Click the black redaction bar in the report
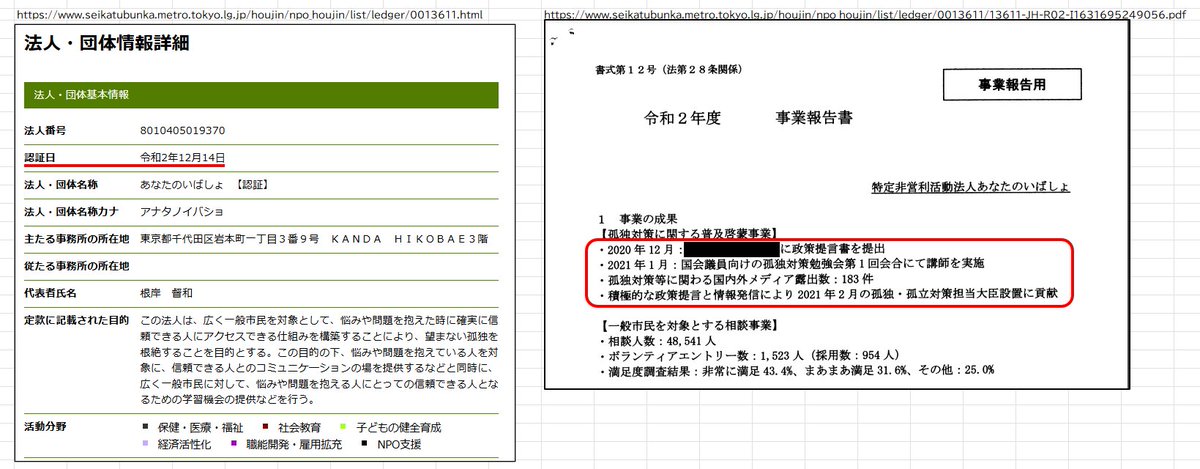This screenshot has width=1200, height=469. pos(732,247)
